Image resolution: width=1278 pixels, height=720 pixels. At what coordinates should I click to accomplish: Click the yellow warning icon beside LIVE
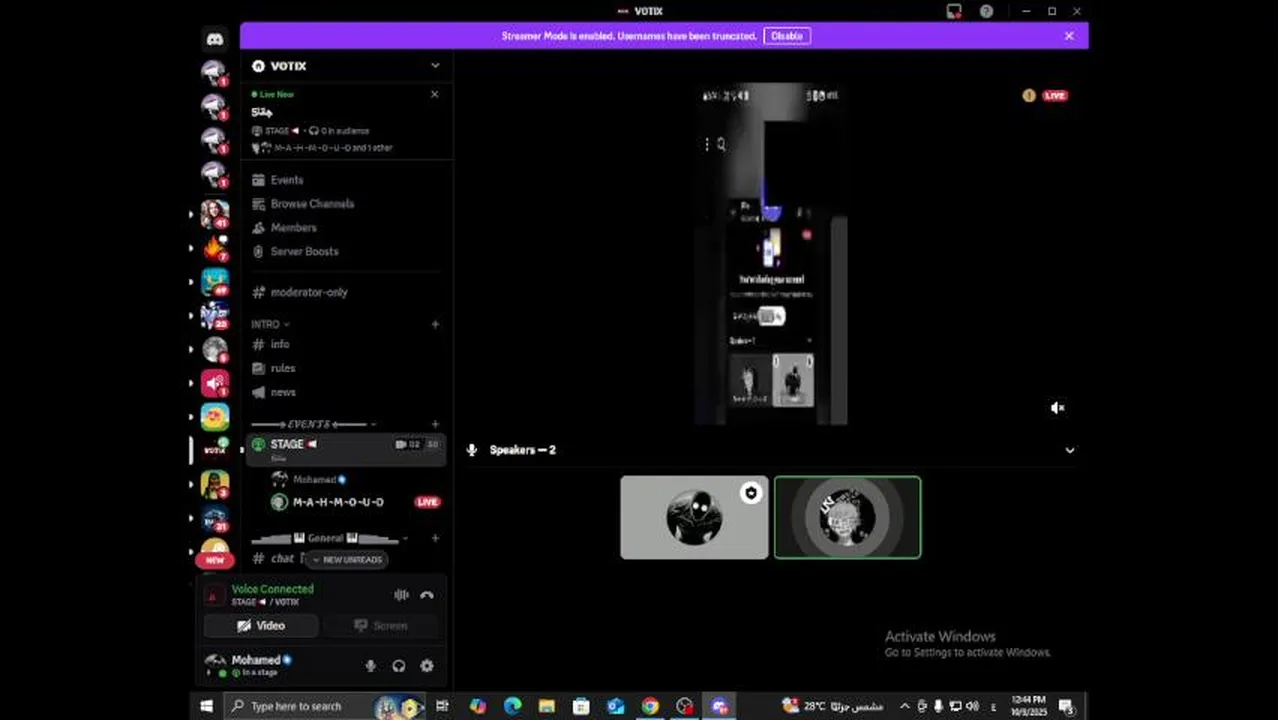(x=1029, y=96)
